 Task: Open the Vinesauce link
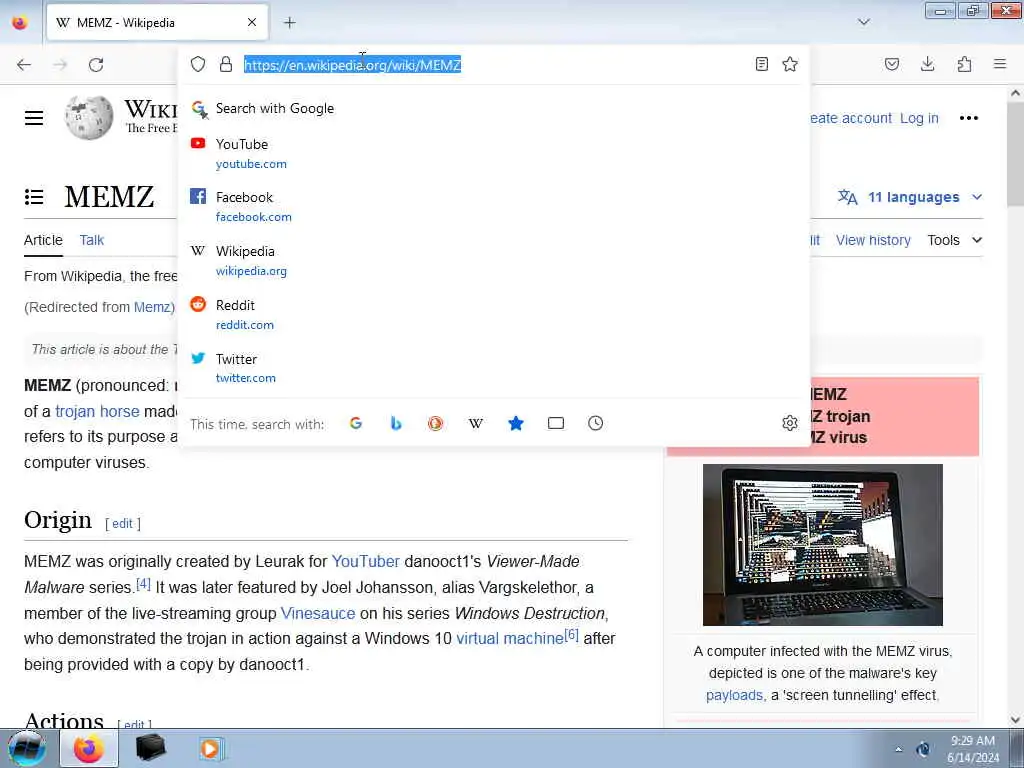pyautogui.click(x=318, y=613)
